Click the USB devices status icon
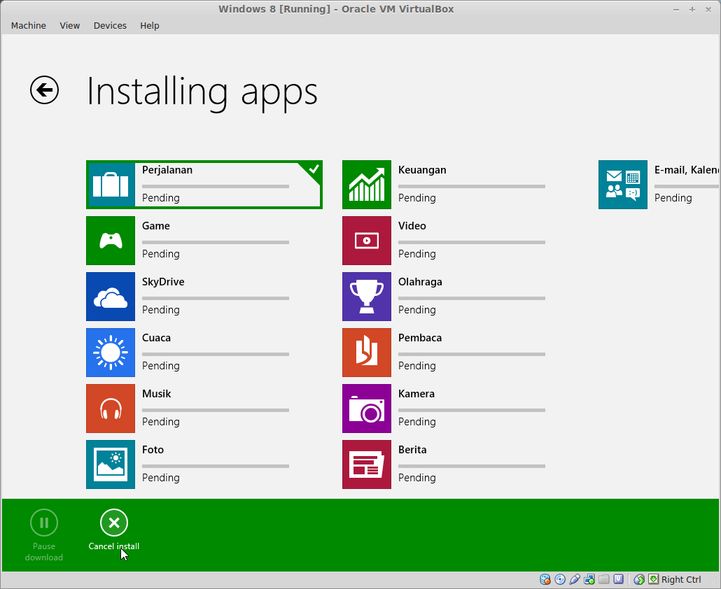The height and width of the screenshot is (589, 721). pos(574,579)
